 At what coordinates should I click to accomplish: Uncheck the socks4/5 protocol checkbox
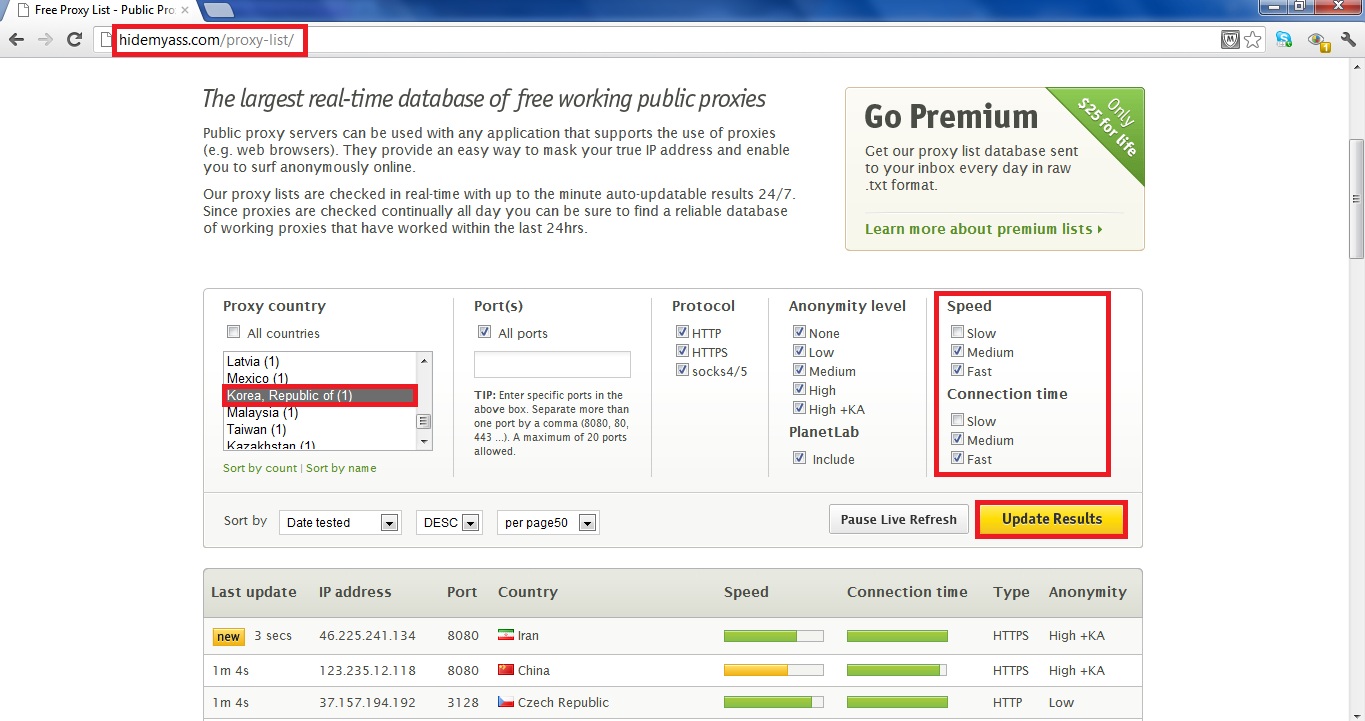coord(682,370)
